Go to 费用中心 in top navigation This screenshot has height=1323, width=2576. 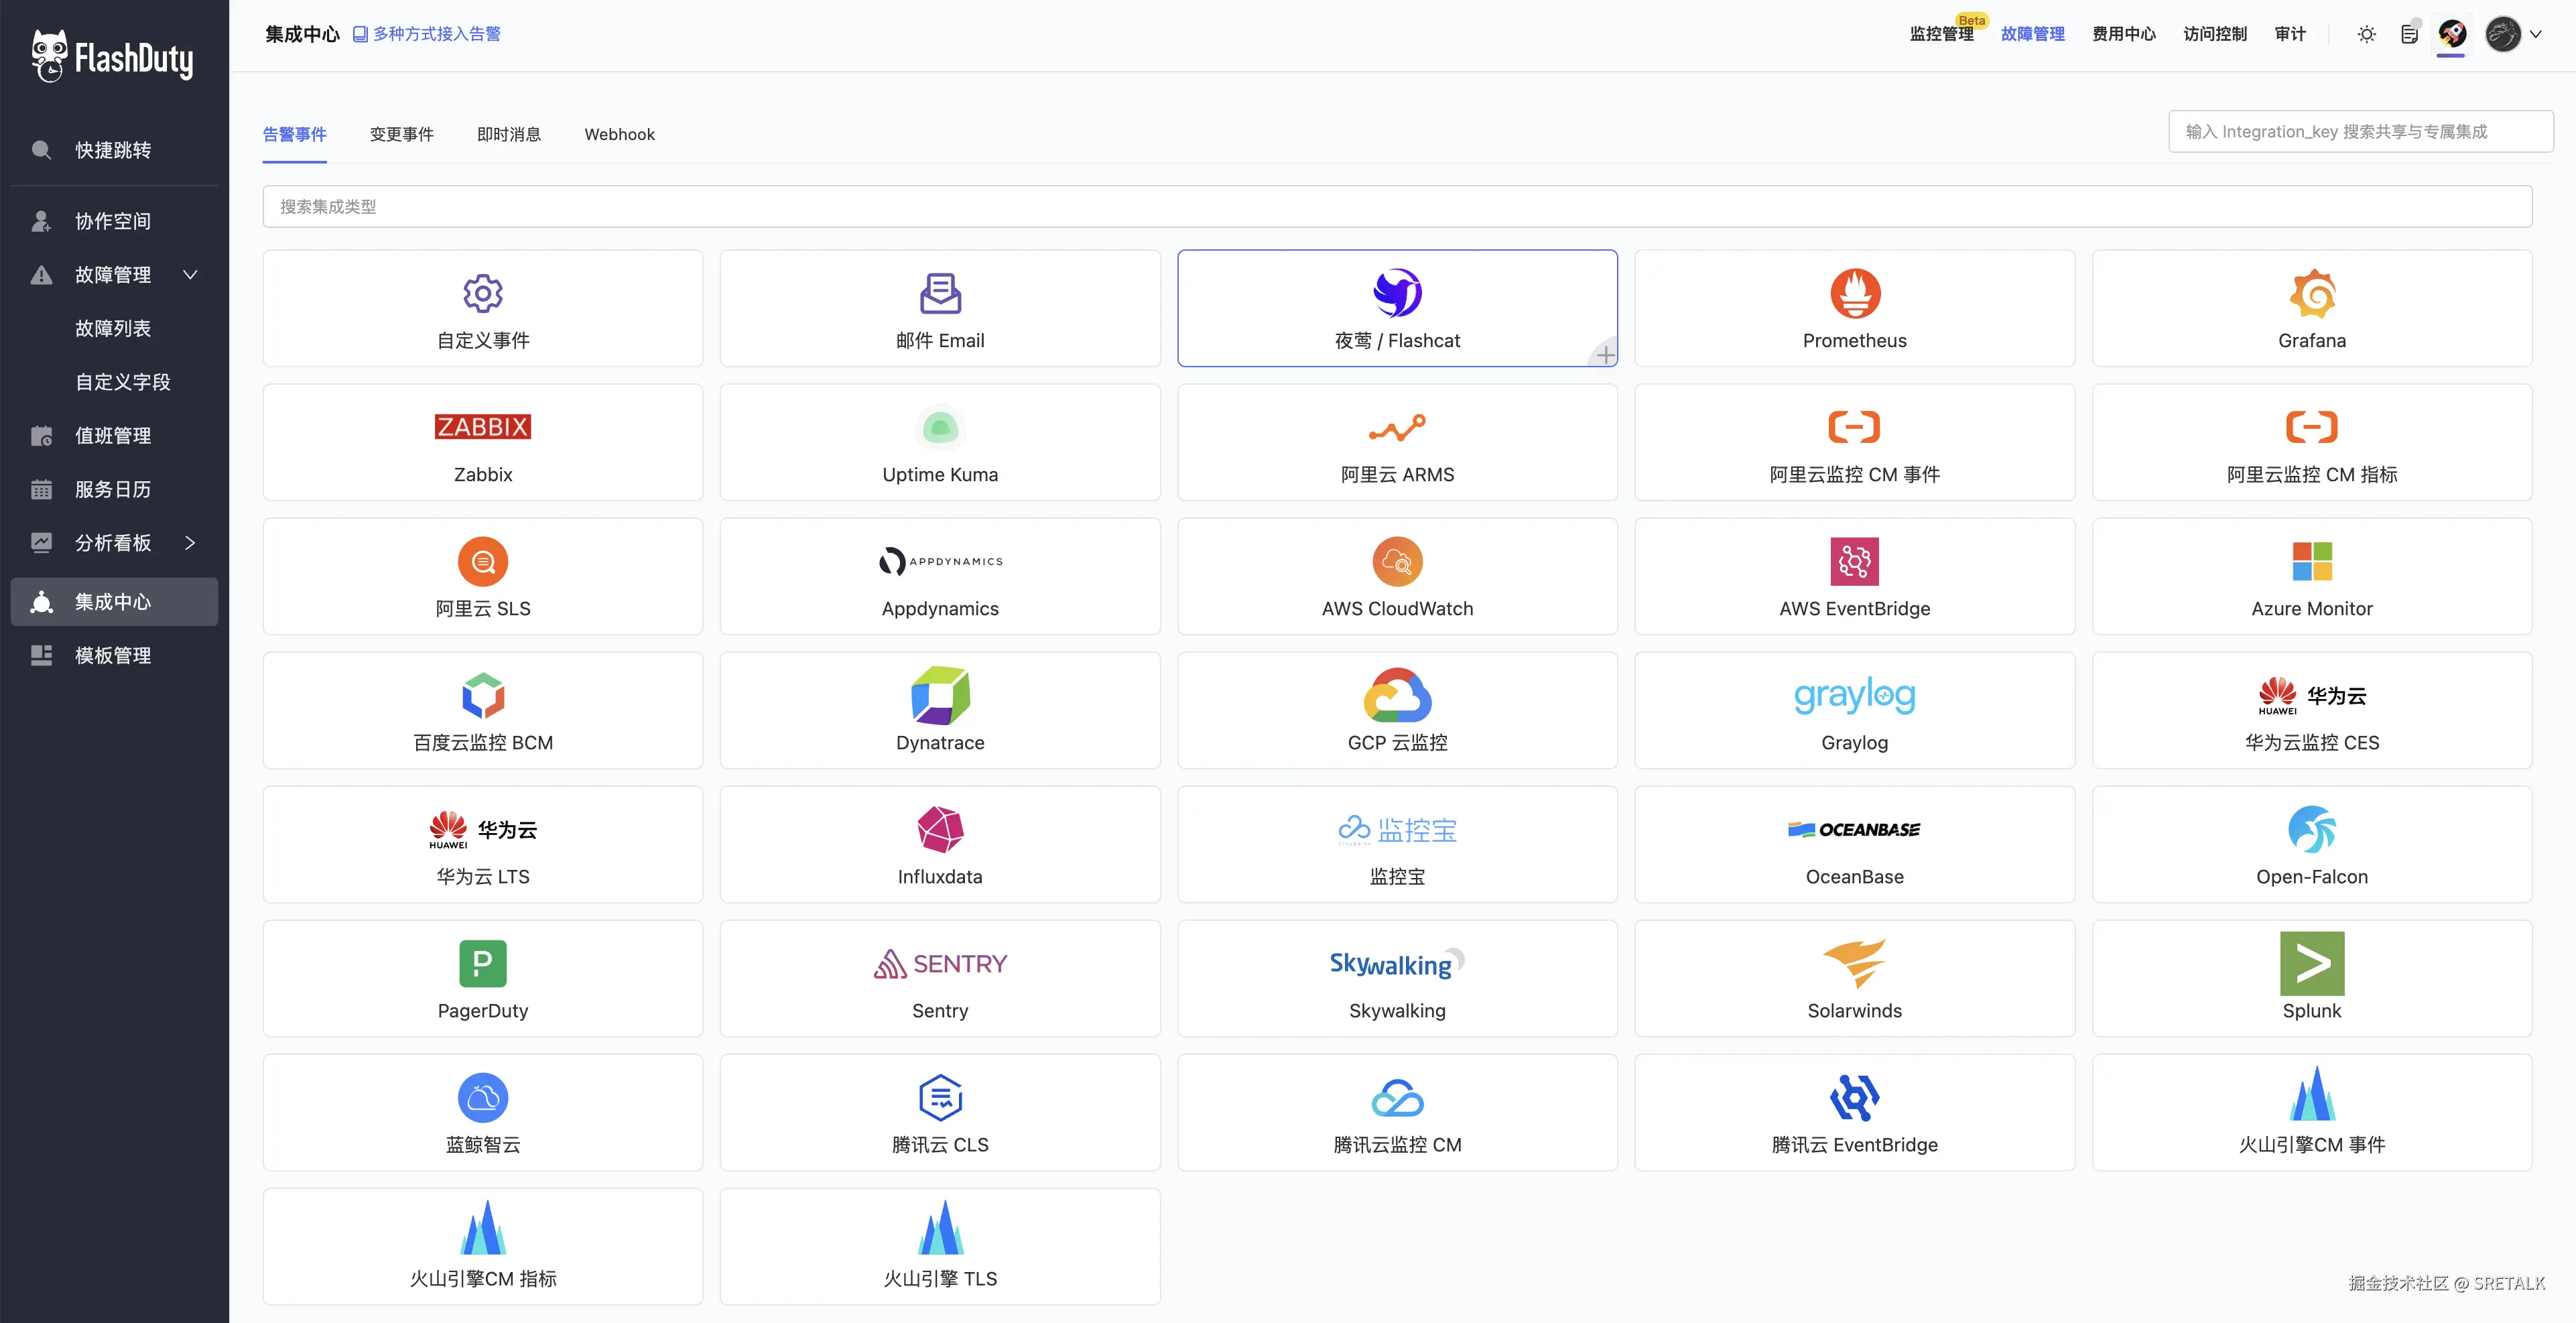pos(2123,34)
